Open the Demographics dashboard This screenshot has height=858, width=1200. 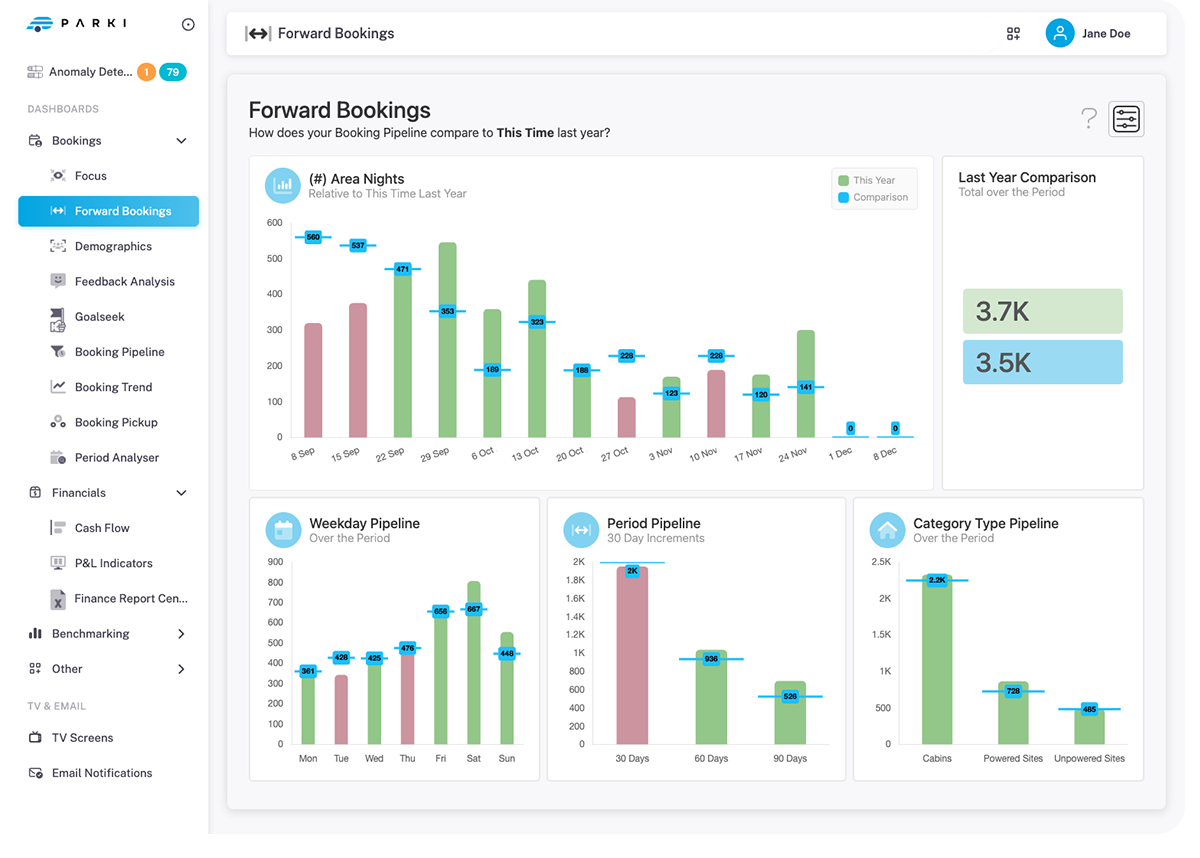coord(113,247)
